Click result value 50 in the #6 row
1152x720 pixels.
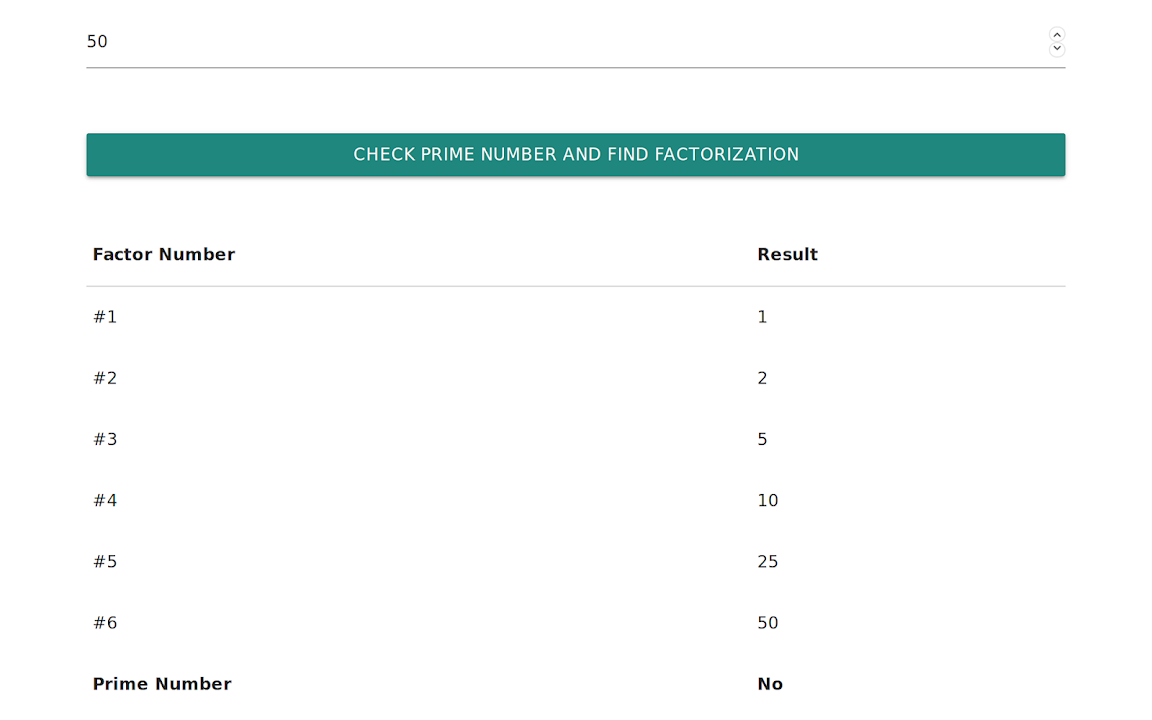[767, 623]
